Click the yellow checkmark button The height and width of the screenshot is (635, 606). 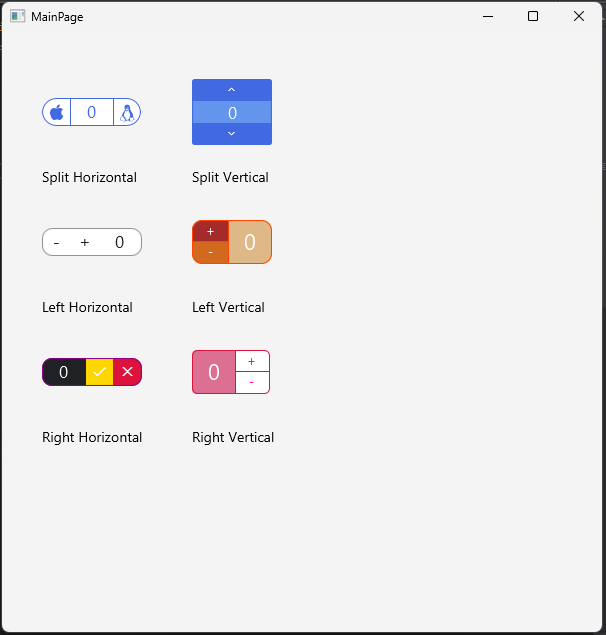[x=100, y=372]
